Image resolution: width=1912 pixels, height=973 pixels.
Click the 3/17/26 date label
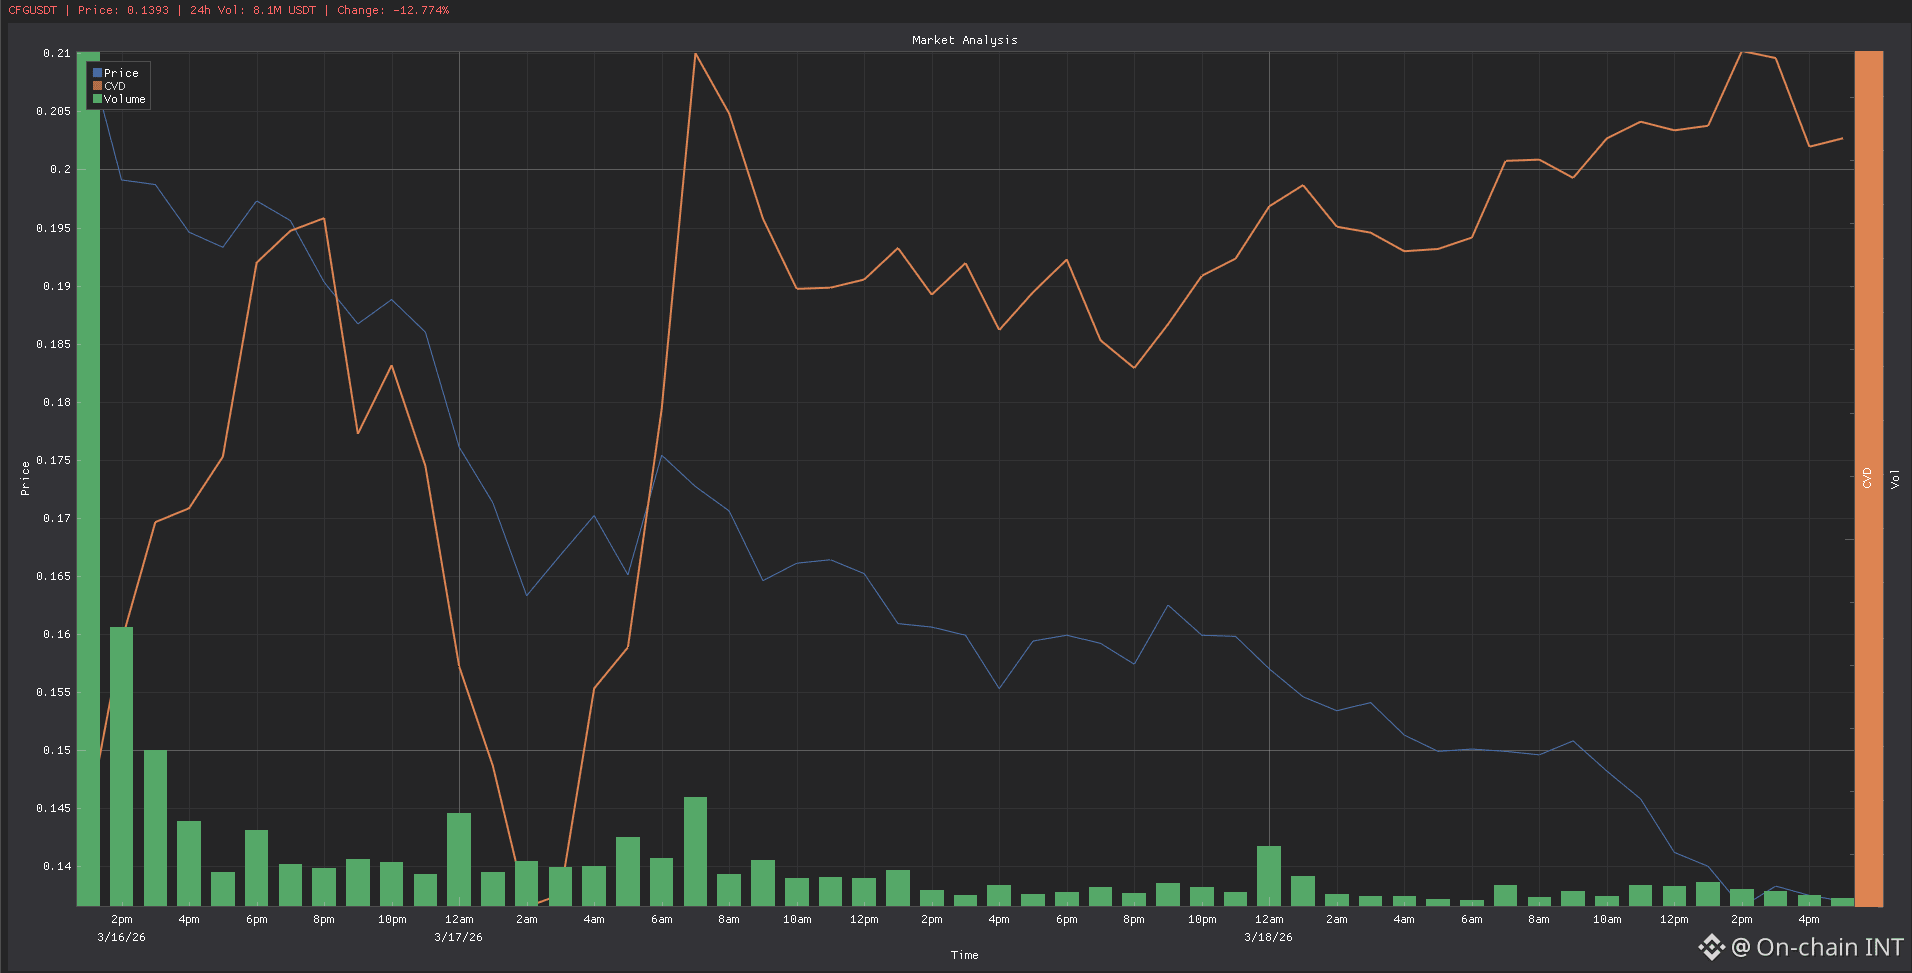459,937
